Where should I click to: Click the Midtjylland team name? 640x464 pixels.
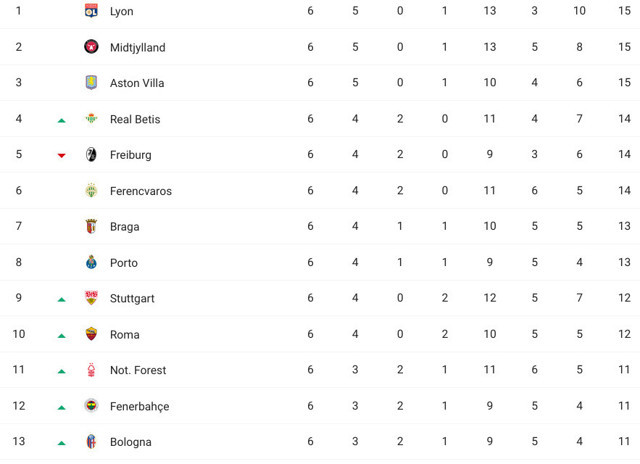pyautogui.click(x=137, y=47)
